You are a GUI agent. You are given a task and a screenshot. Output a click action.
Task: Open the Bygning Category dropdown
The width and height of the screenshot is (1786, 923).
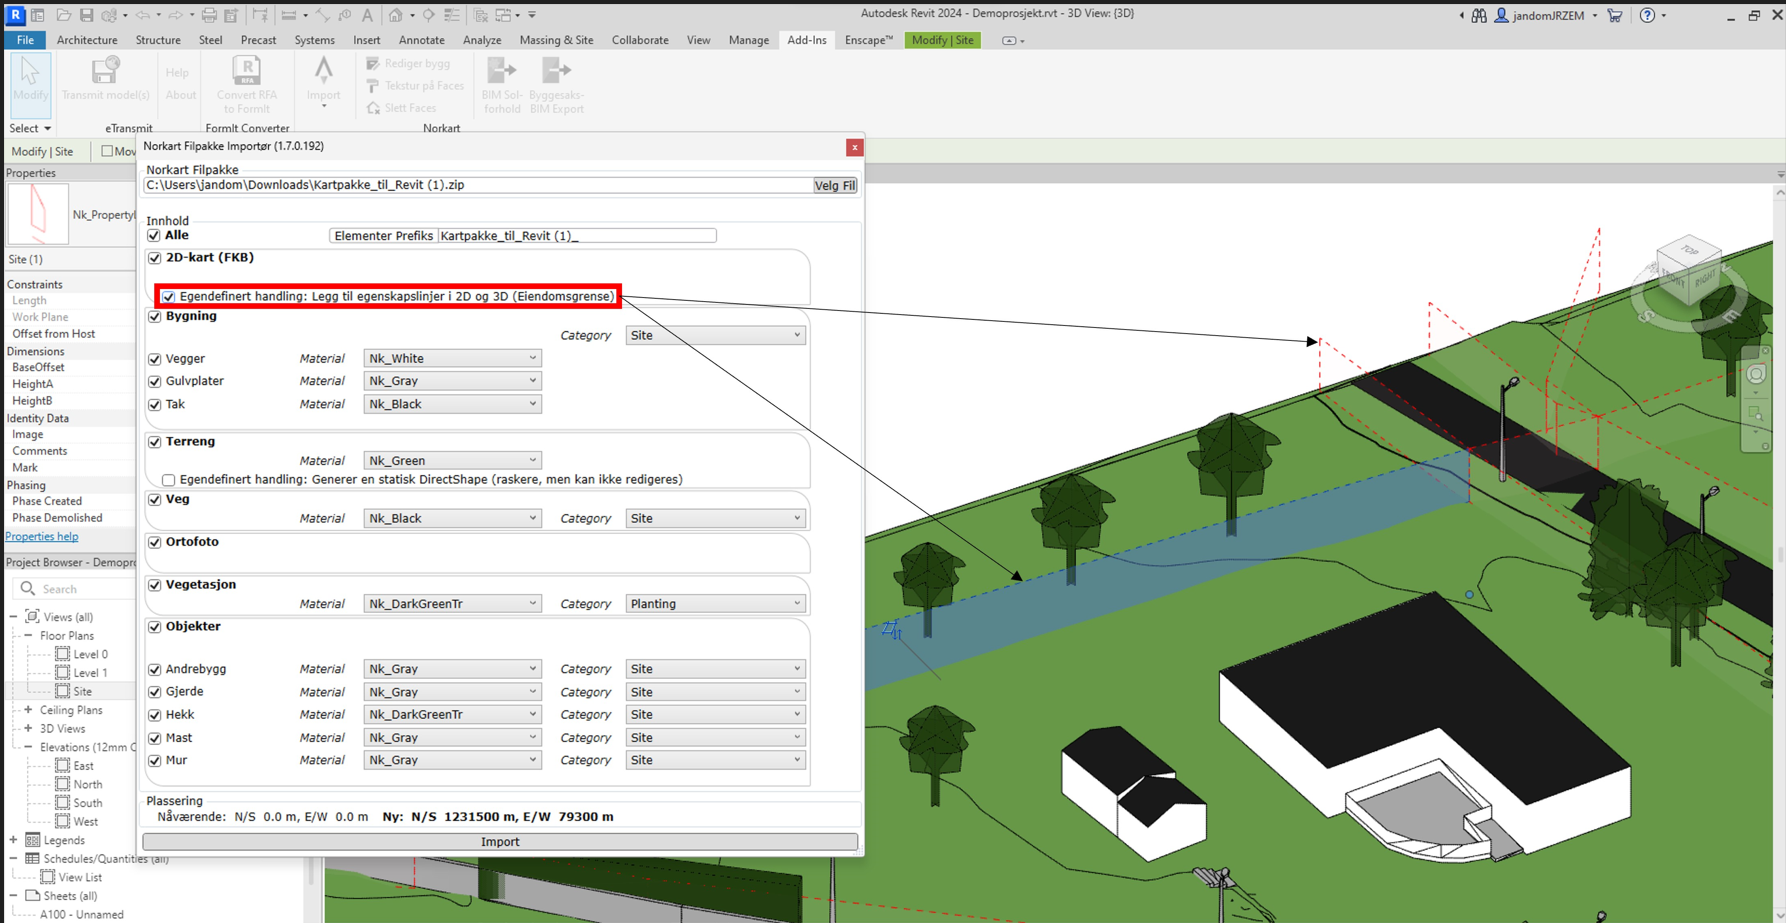[x=715, y=335]
